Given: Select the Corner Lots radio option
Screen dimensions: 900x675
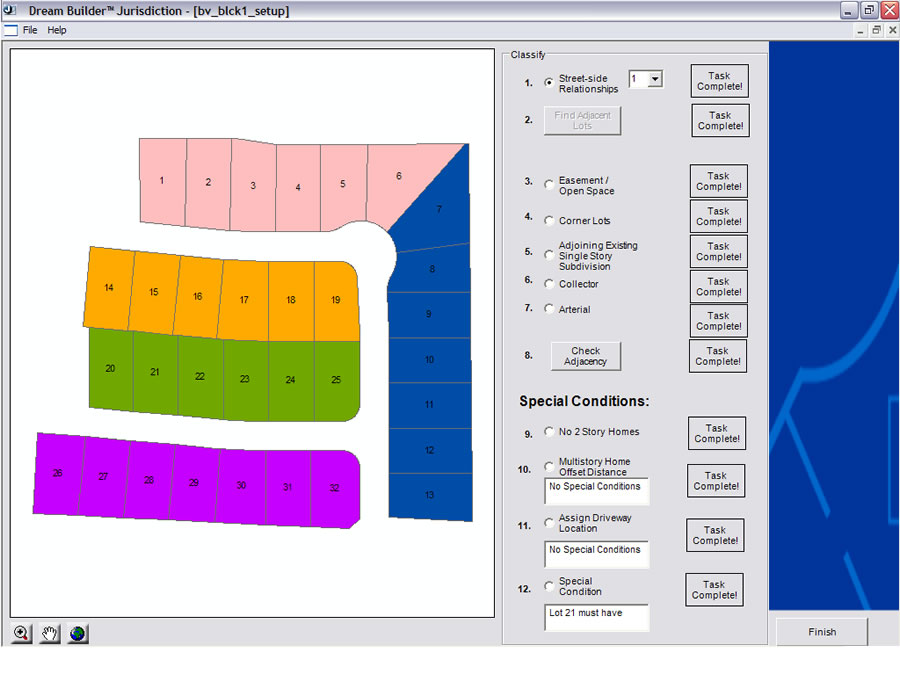Looking at the screenshot, I should coord(549,221).
